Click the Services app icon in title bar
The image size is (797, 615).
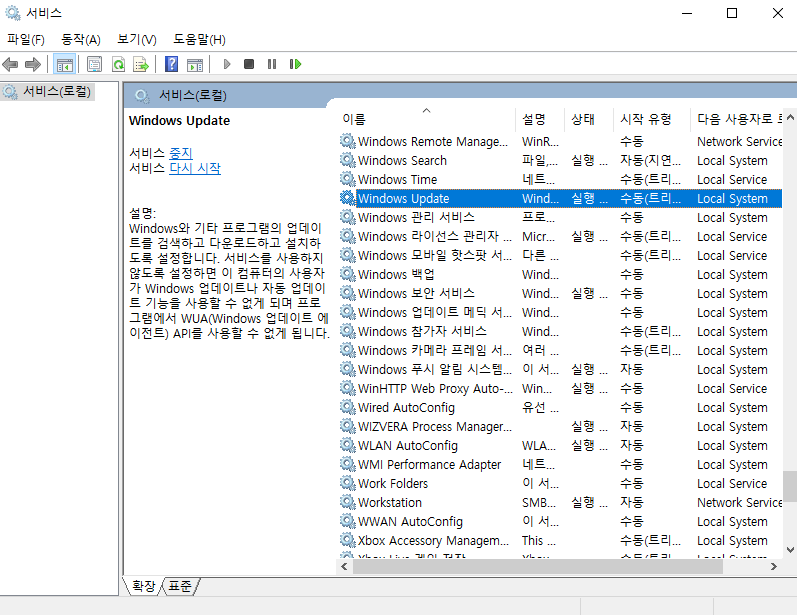click(12, 13)
